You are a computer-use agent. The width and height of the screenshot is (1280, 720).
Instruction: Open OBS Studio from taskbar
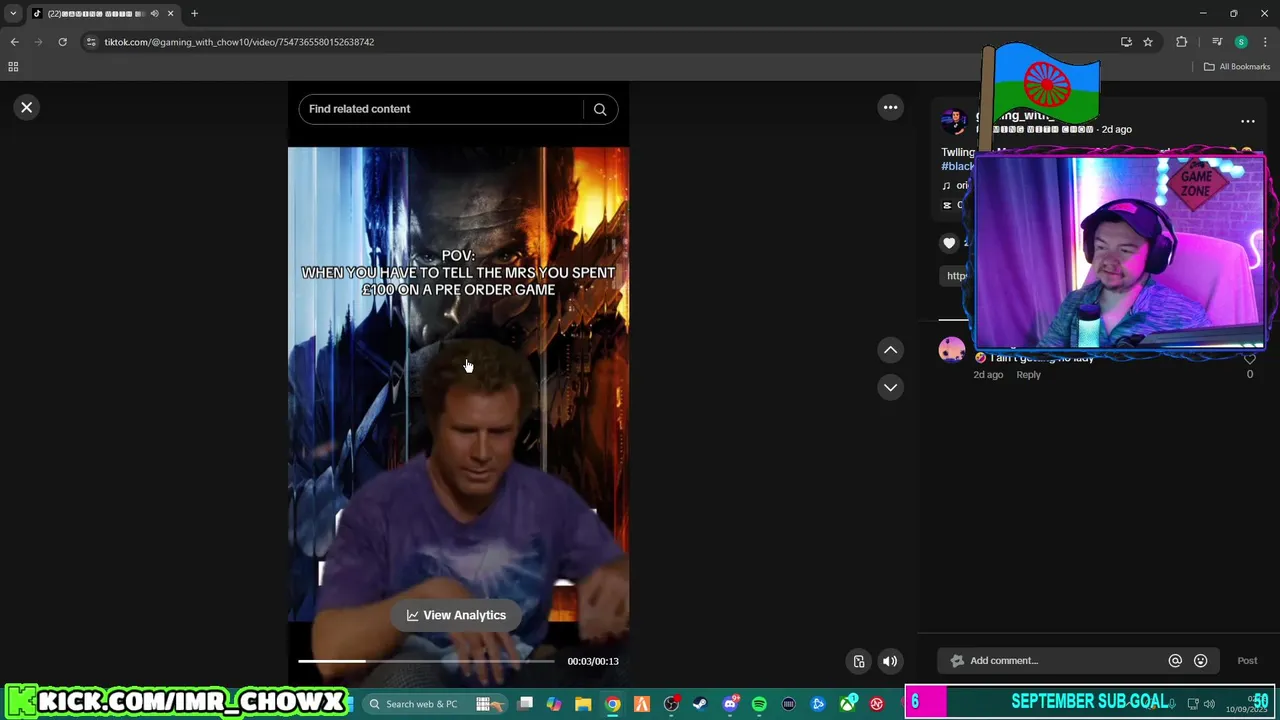click(x=671, y=704)
